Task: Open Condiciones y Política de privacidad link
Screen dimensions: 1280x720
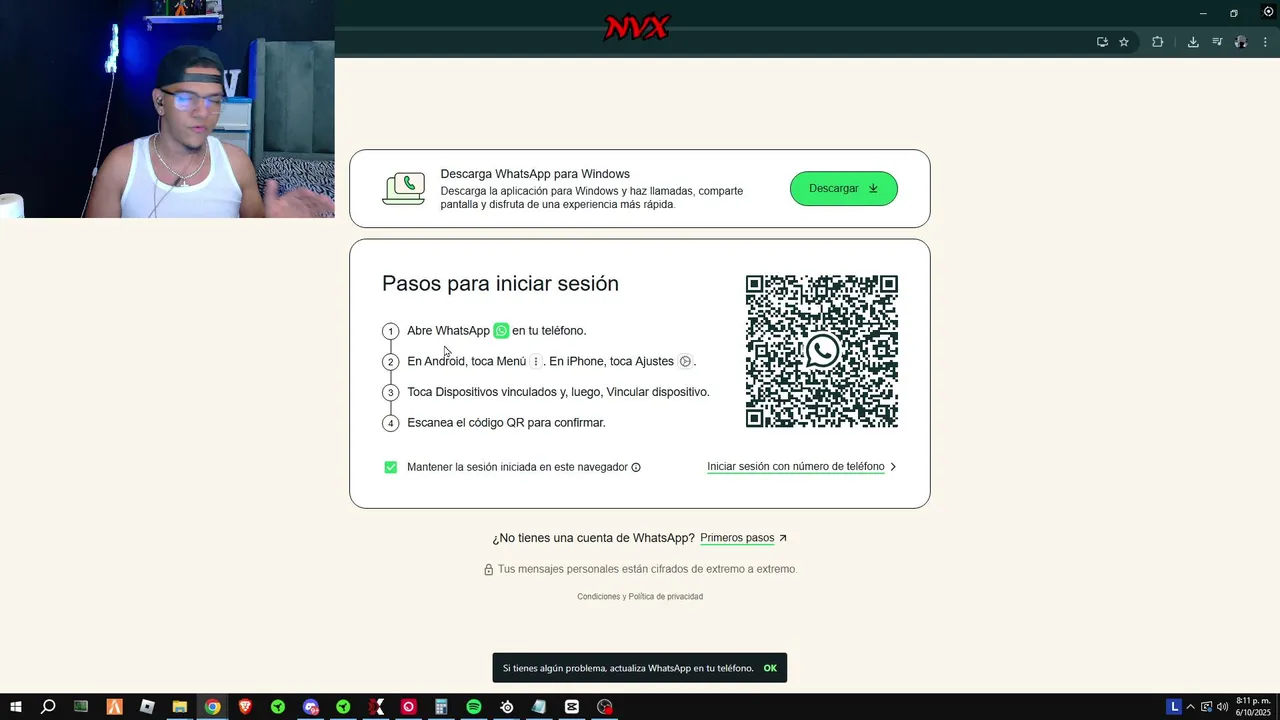Action: (640, 597)
